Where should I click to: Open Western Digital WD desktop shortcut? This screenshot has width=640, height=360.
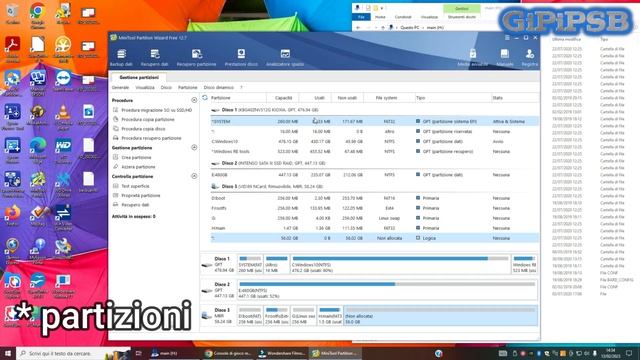(63, 149)
